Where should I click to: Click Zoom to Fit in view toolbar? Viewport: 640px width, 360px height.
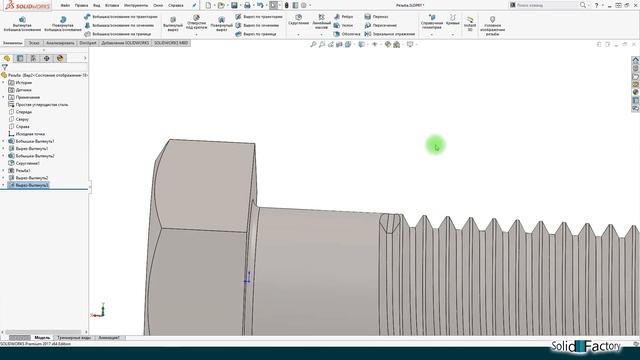tap(313, 44)
